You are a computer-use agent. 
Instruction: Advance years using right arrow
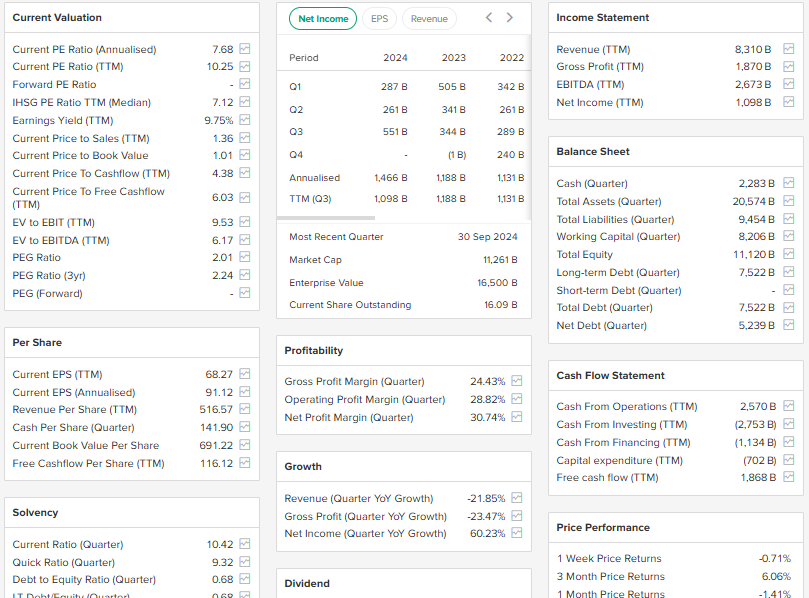[510, 18]
